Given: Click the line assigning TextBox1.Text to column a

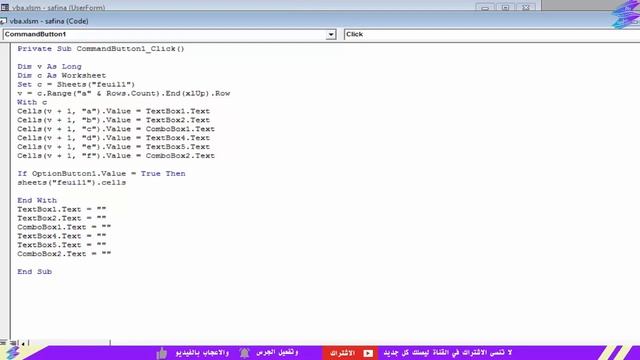Looking at the screenshot, I should 113,111.
